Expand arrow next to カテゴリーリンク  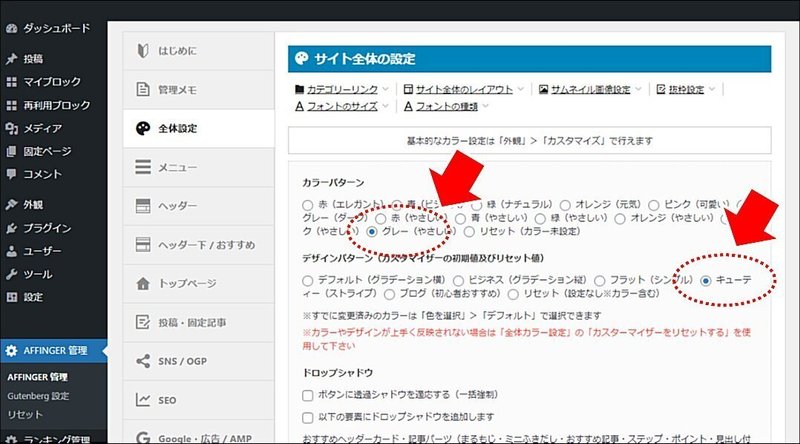coord(385,89)
